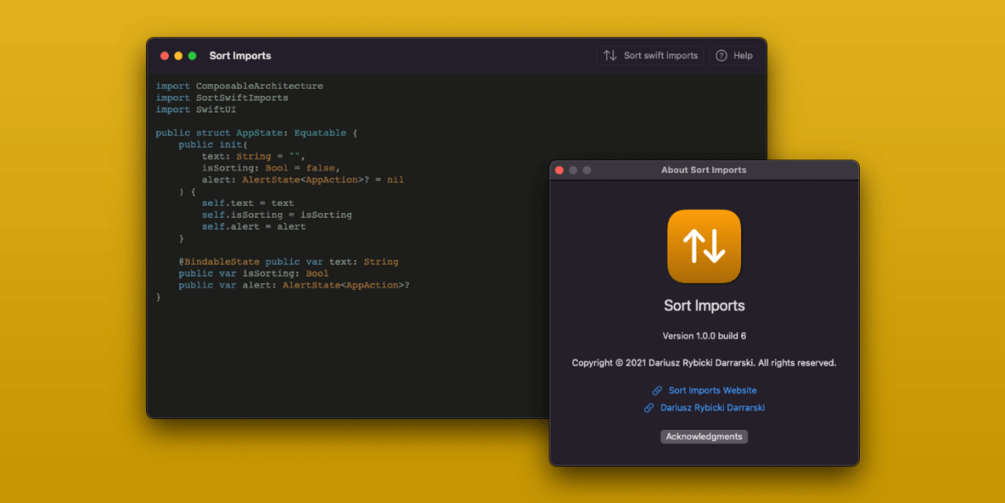Click the 'About Sort Imports' title bar text
1005x503 pixels.
click(704, 170)
